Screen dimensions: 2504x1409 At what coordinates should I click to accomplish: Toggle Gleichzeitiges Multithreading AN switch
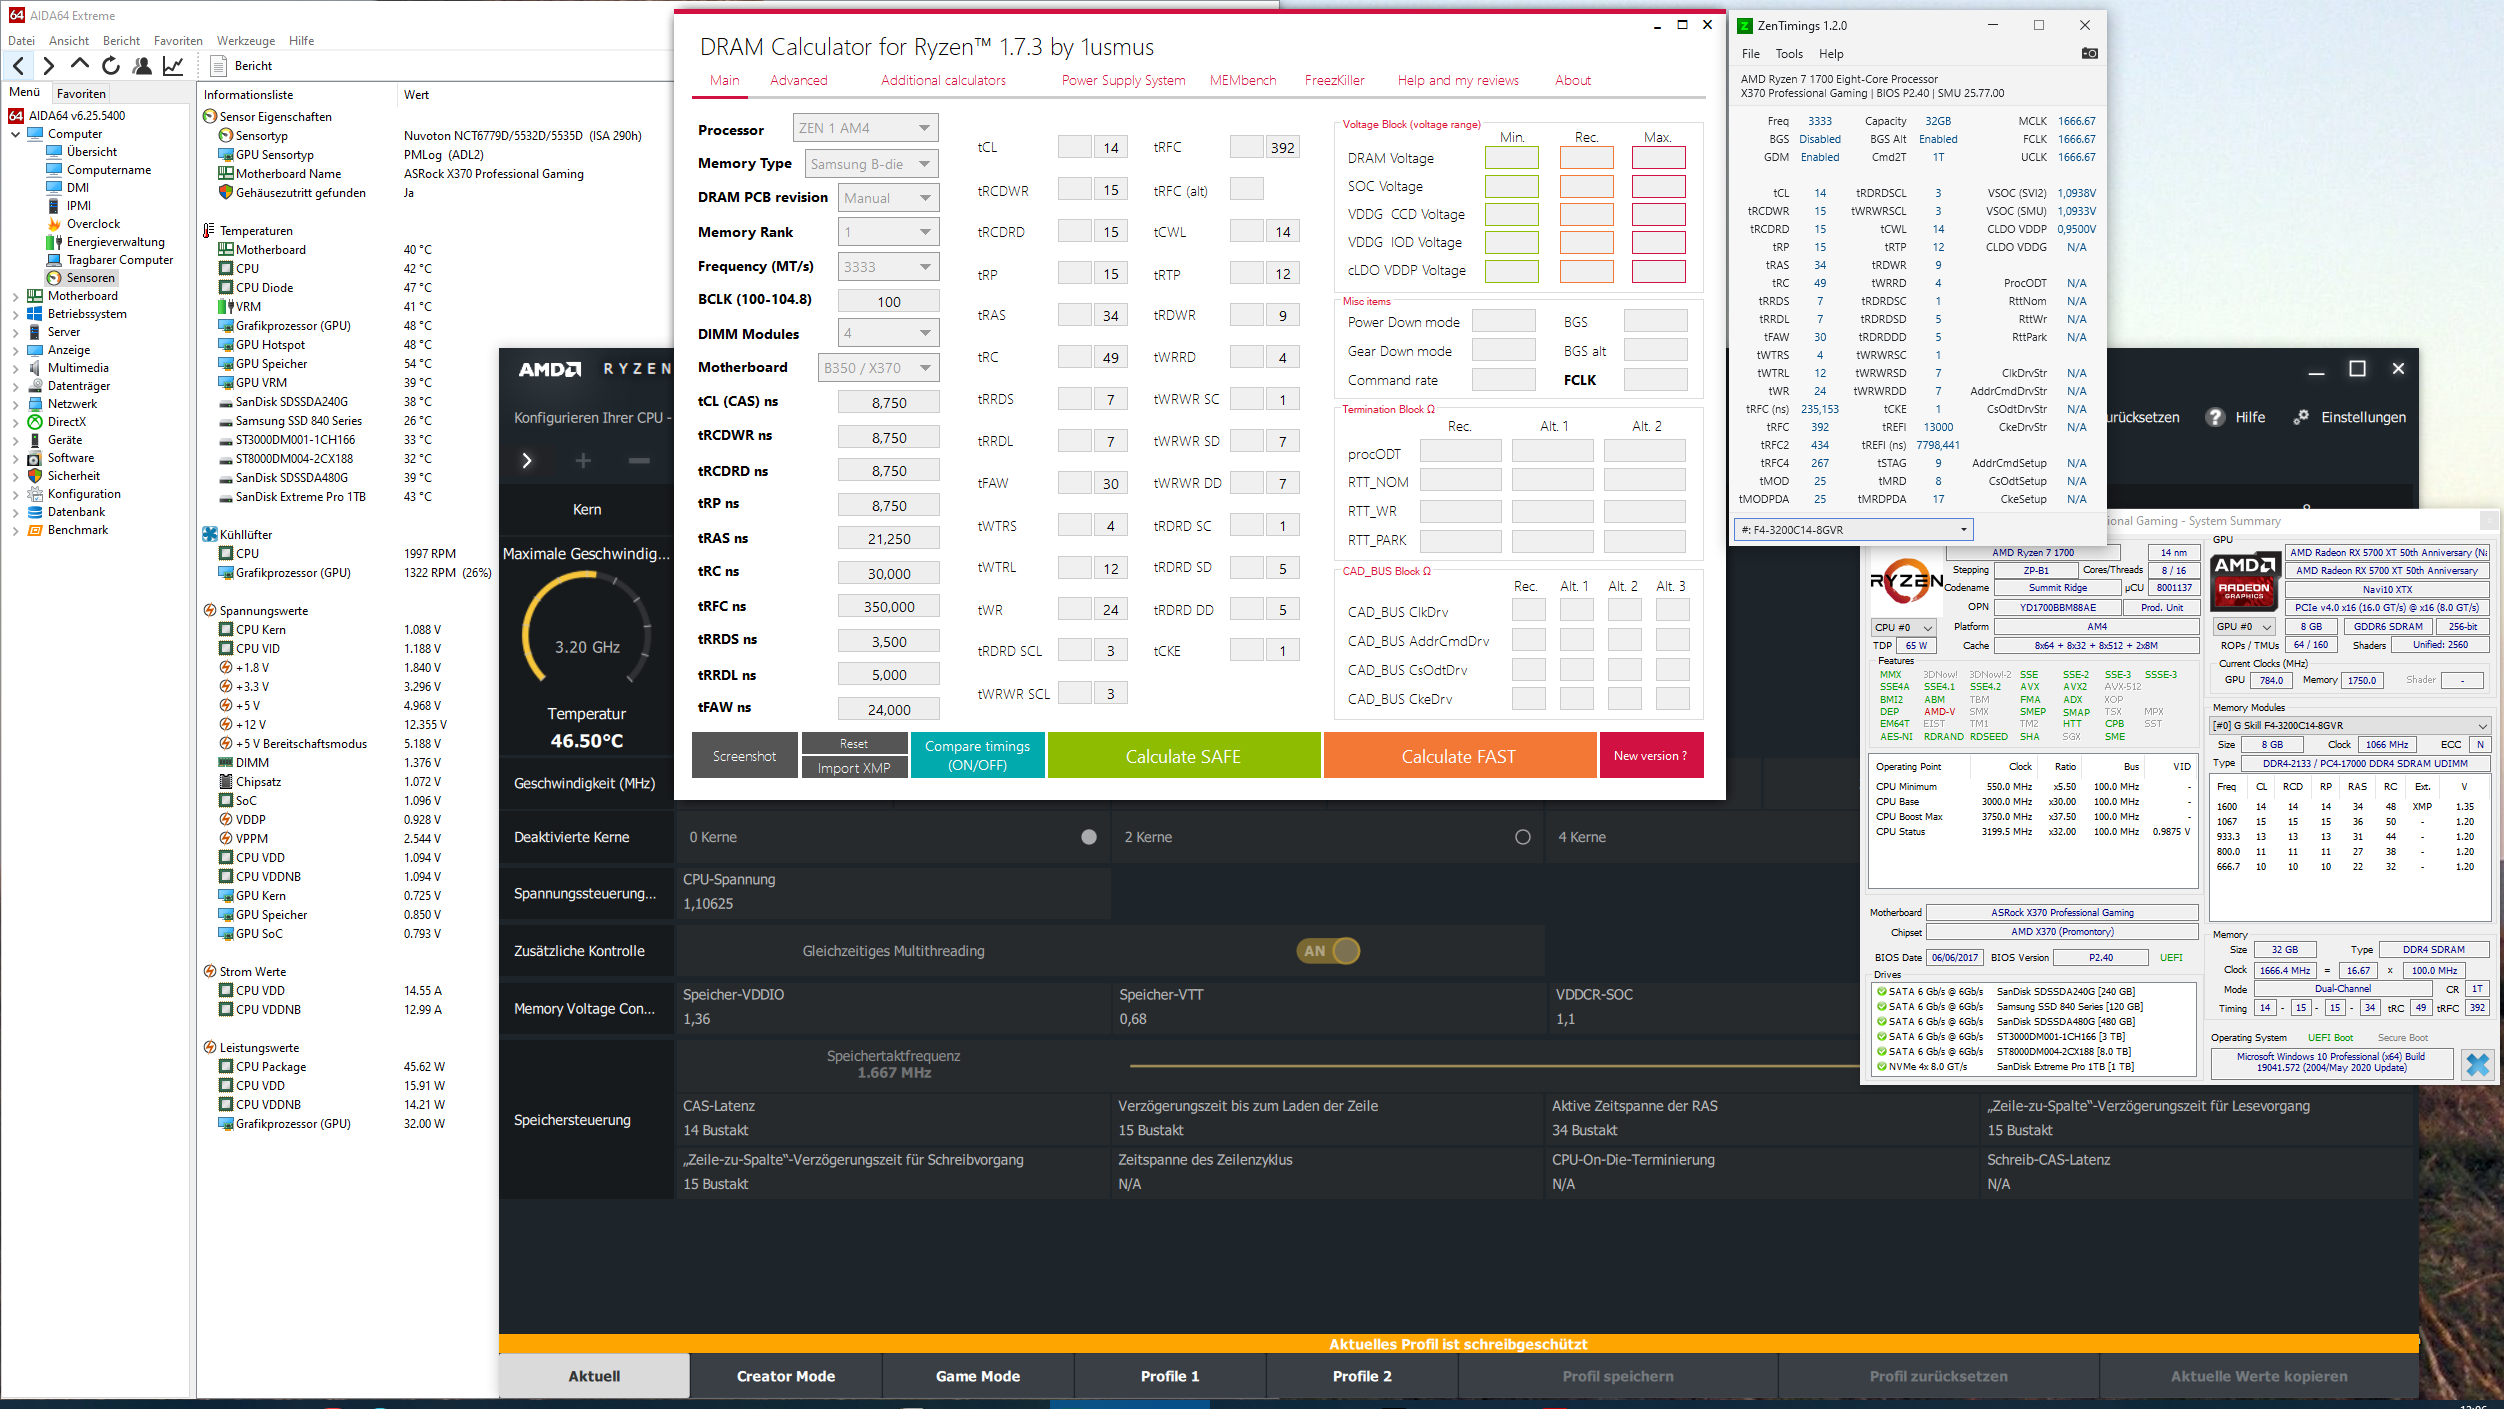coord(1329,951)
